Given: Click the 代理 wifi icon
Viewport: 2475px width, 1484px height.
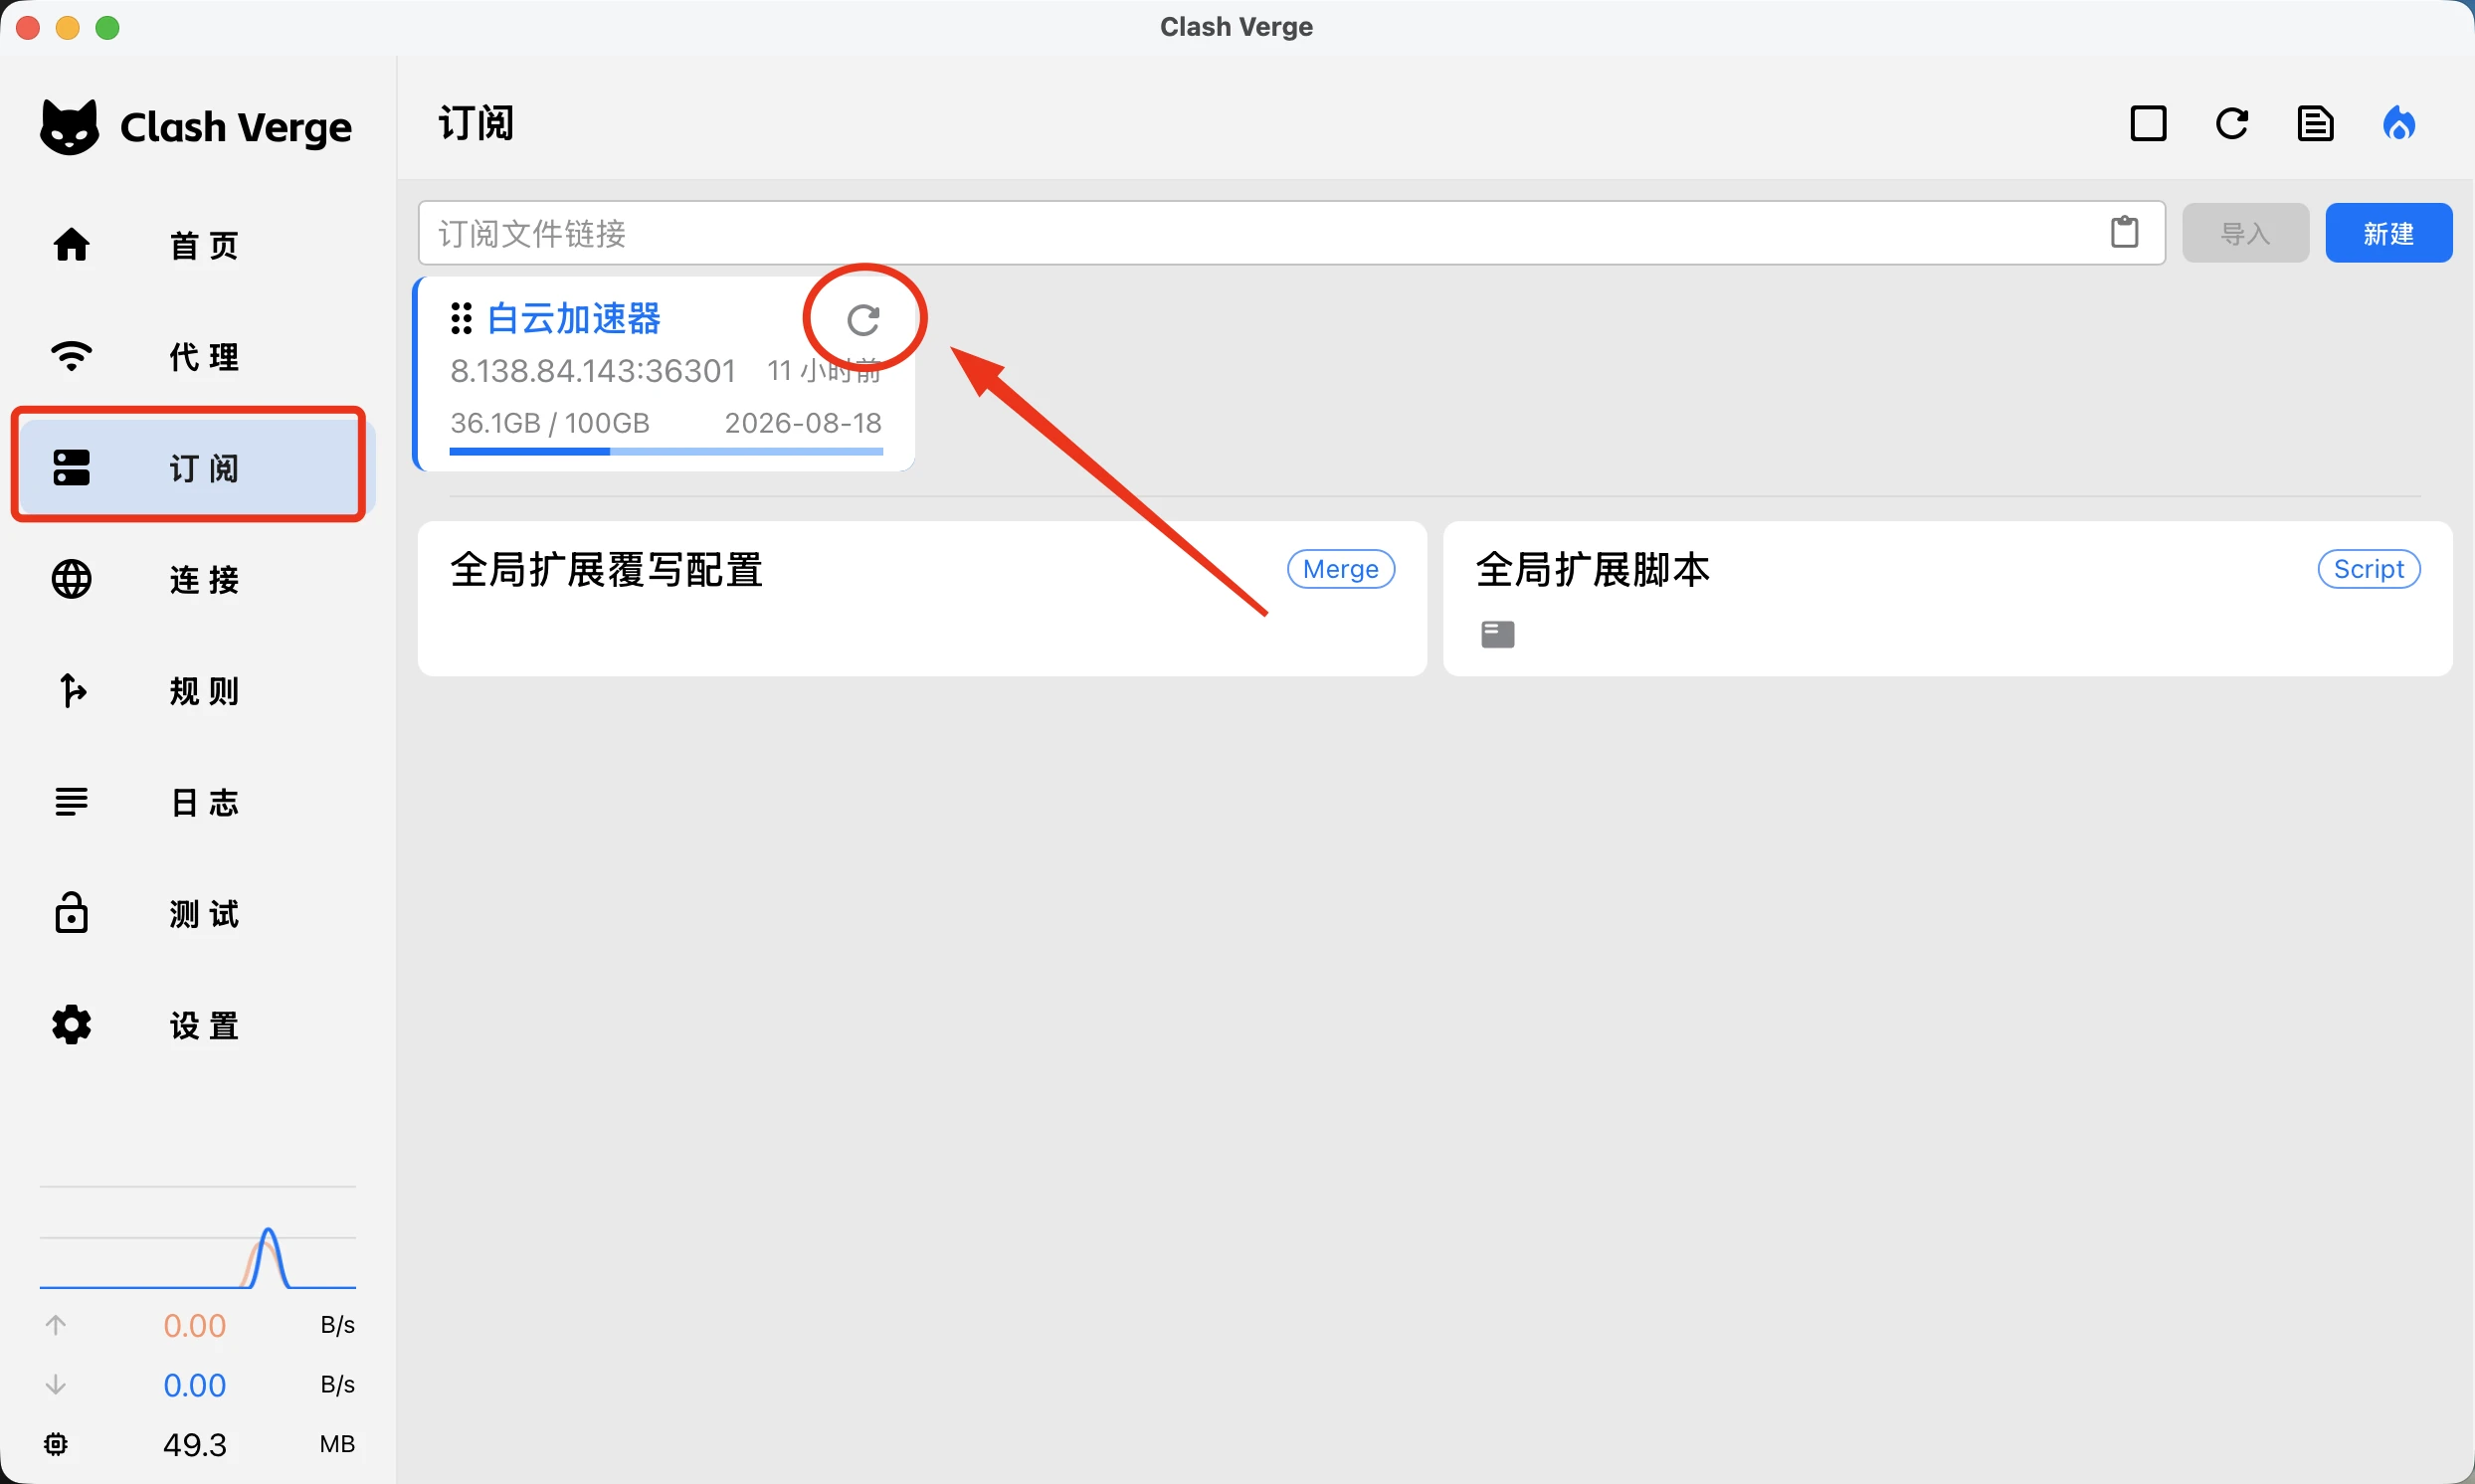Looking at the screenshot, I should click(x=71, y=356).
